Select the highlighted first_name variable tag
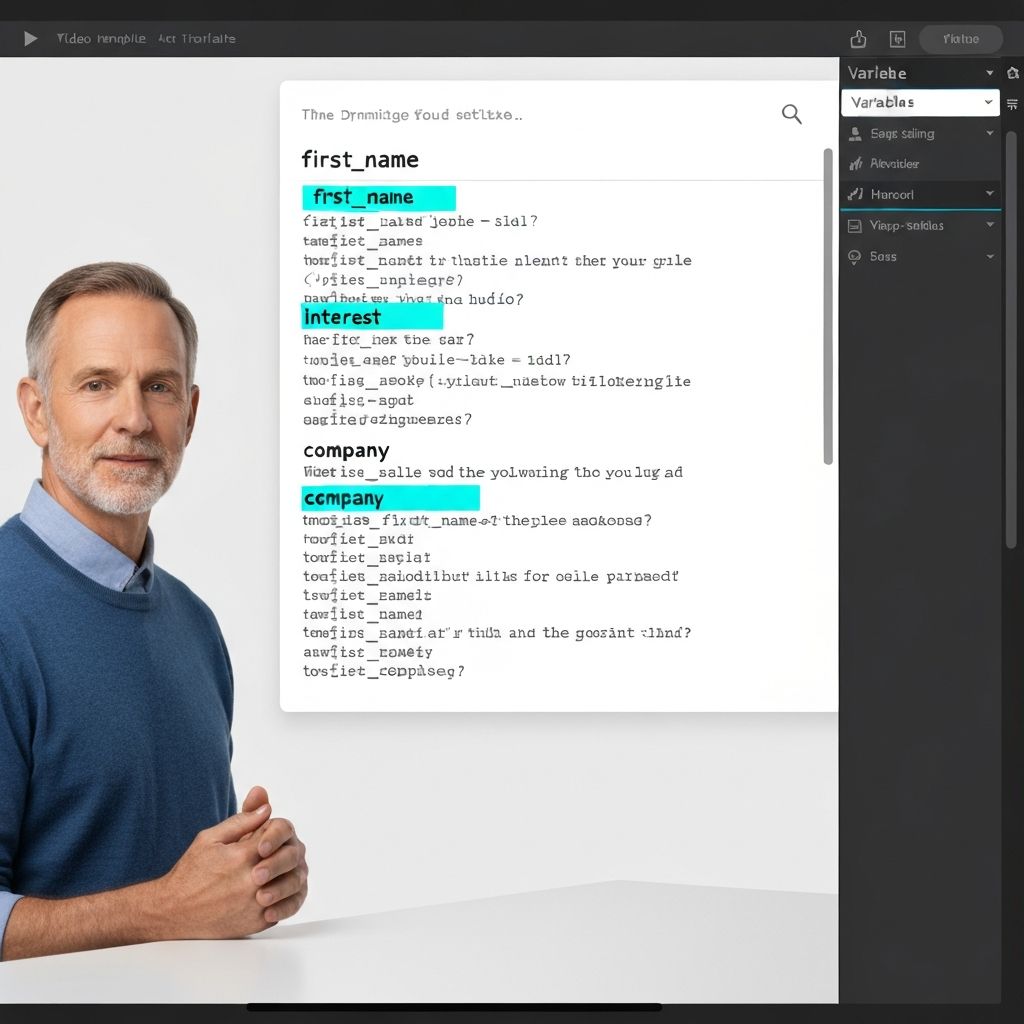Viewport: 1024px width, 1024px height. point(379,197)
